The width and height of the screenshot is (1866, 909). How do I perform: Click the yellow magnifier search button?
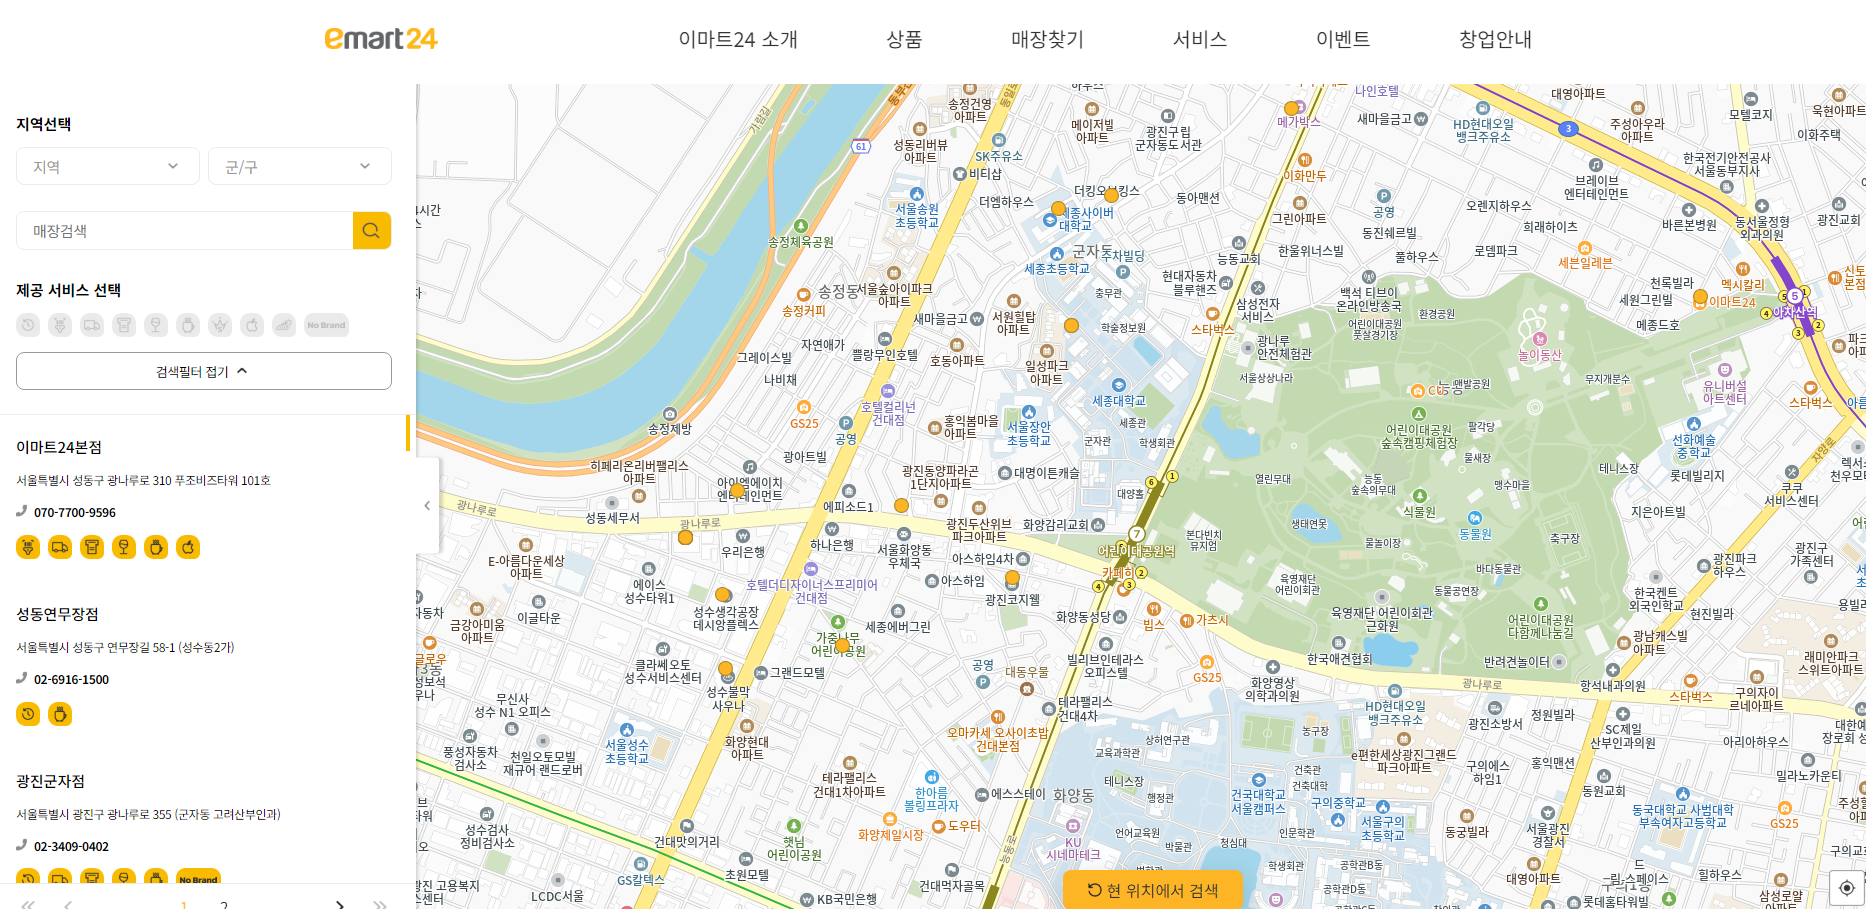(x=372, y=230)
